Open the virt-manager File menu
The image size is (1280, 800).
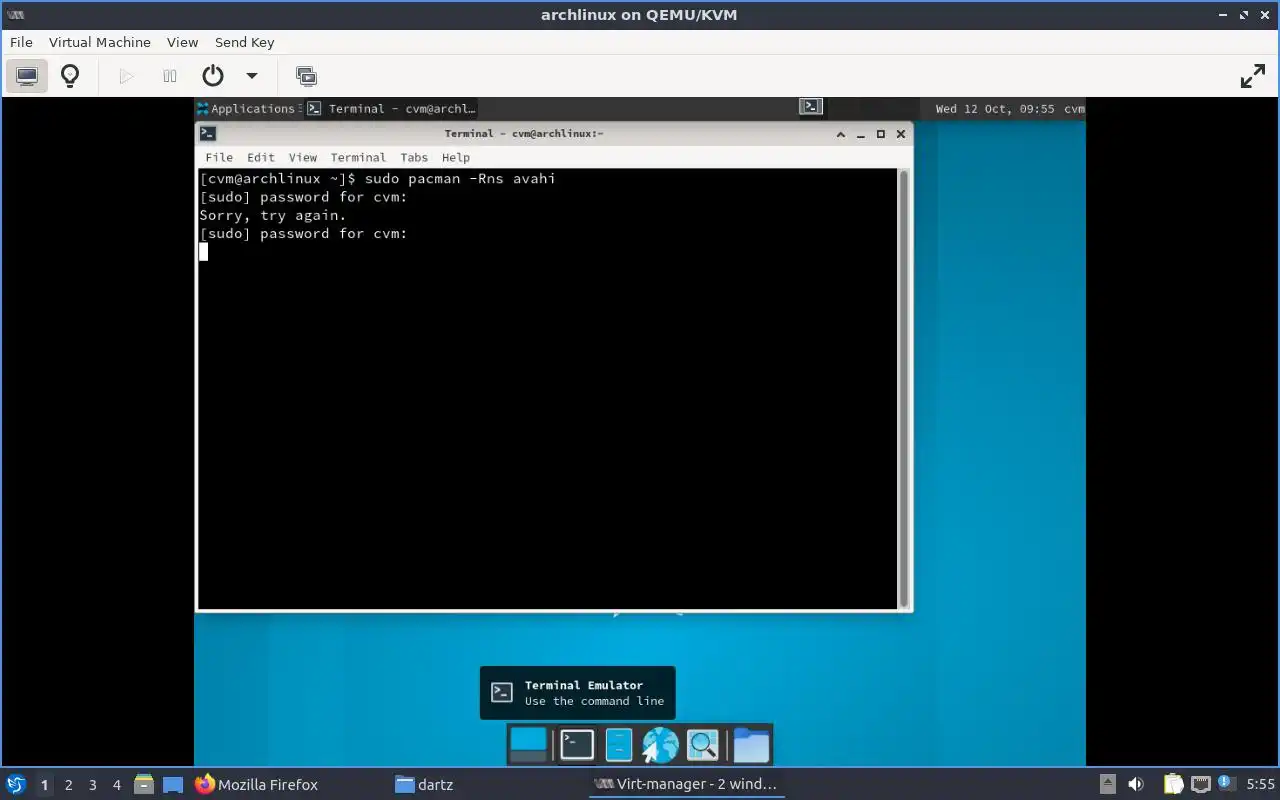pos(21,42)
